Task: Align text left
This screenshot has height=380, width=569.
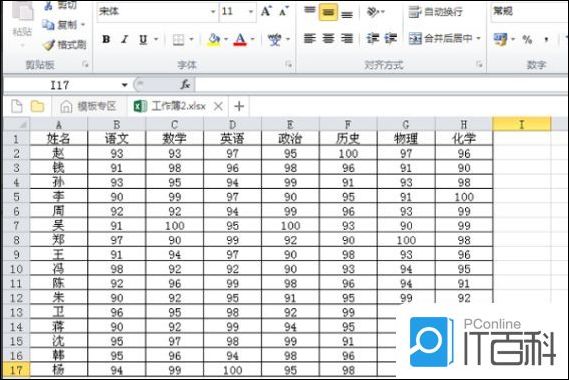Action: (310, 38)
